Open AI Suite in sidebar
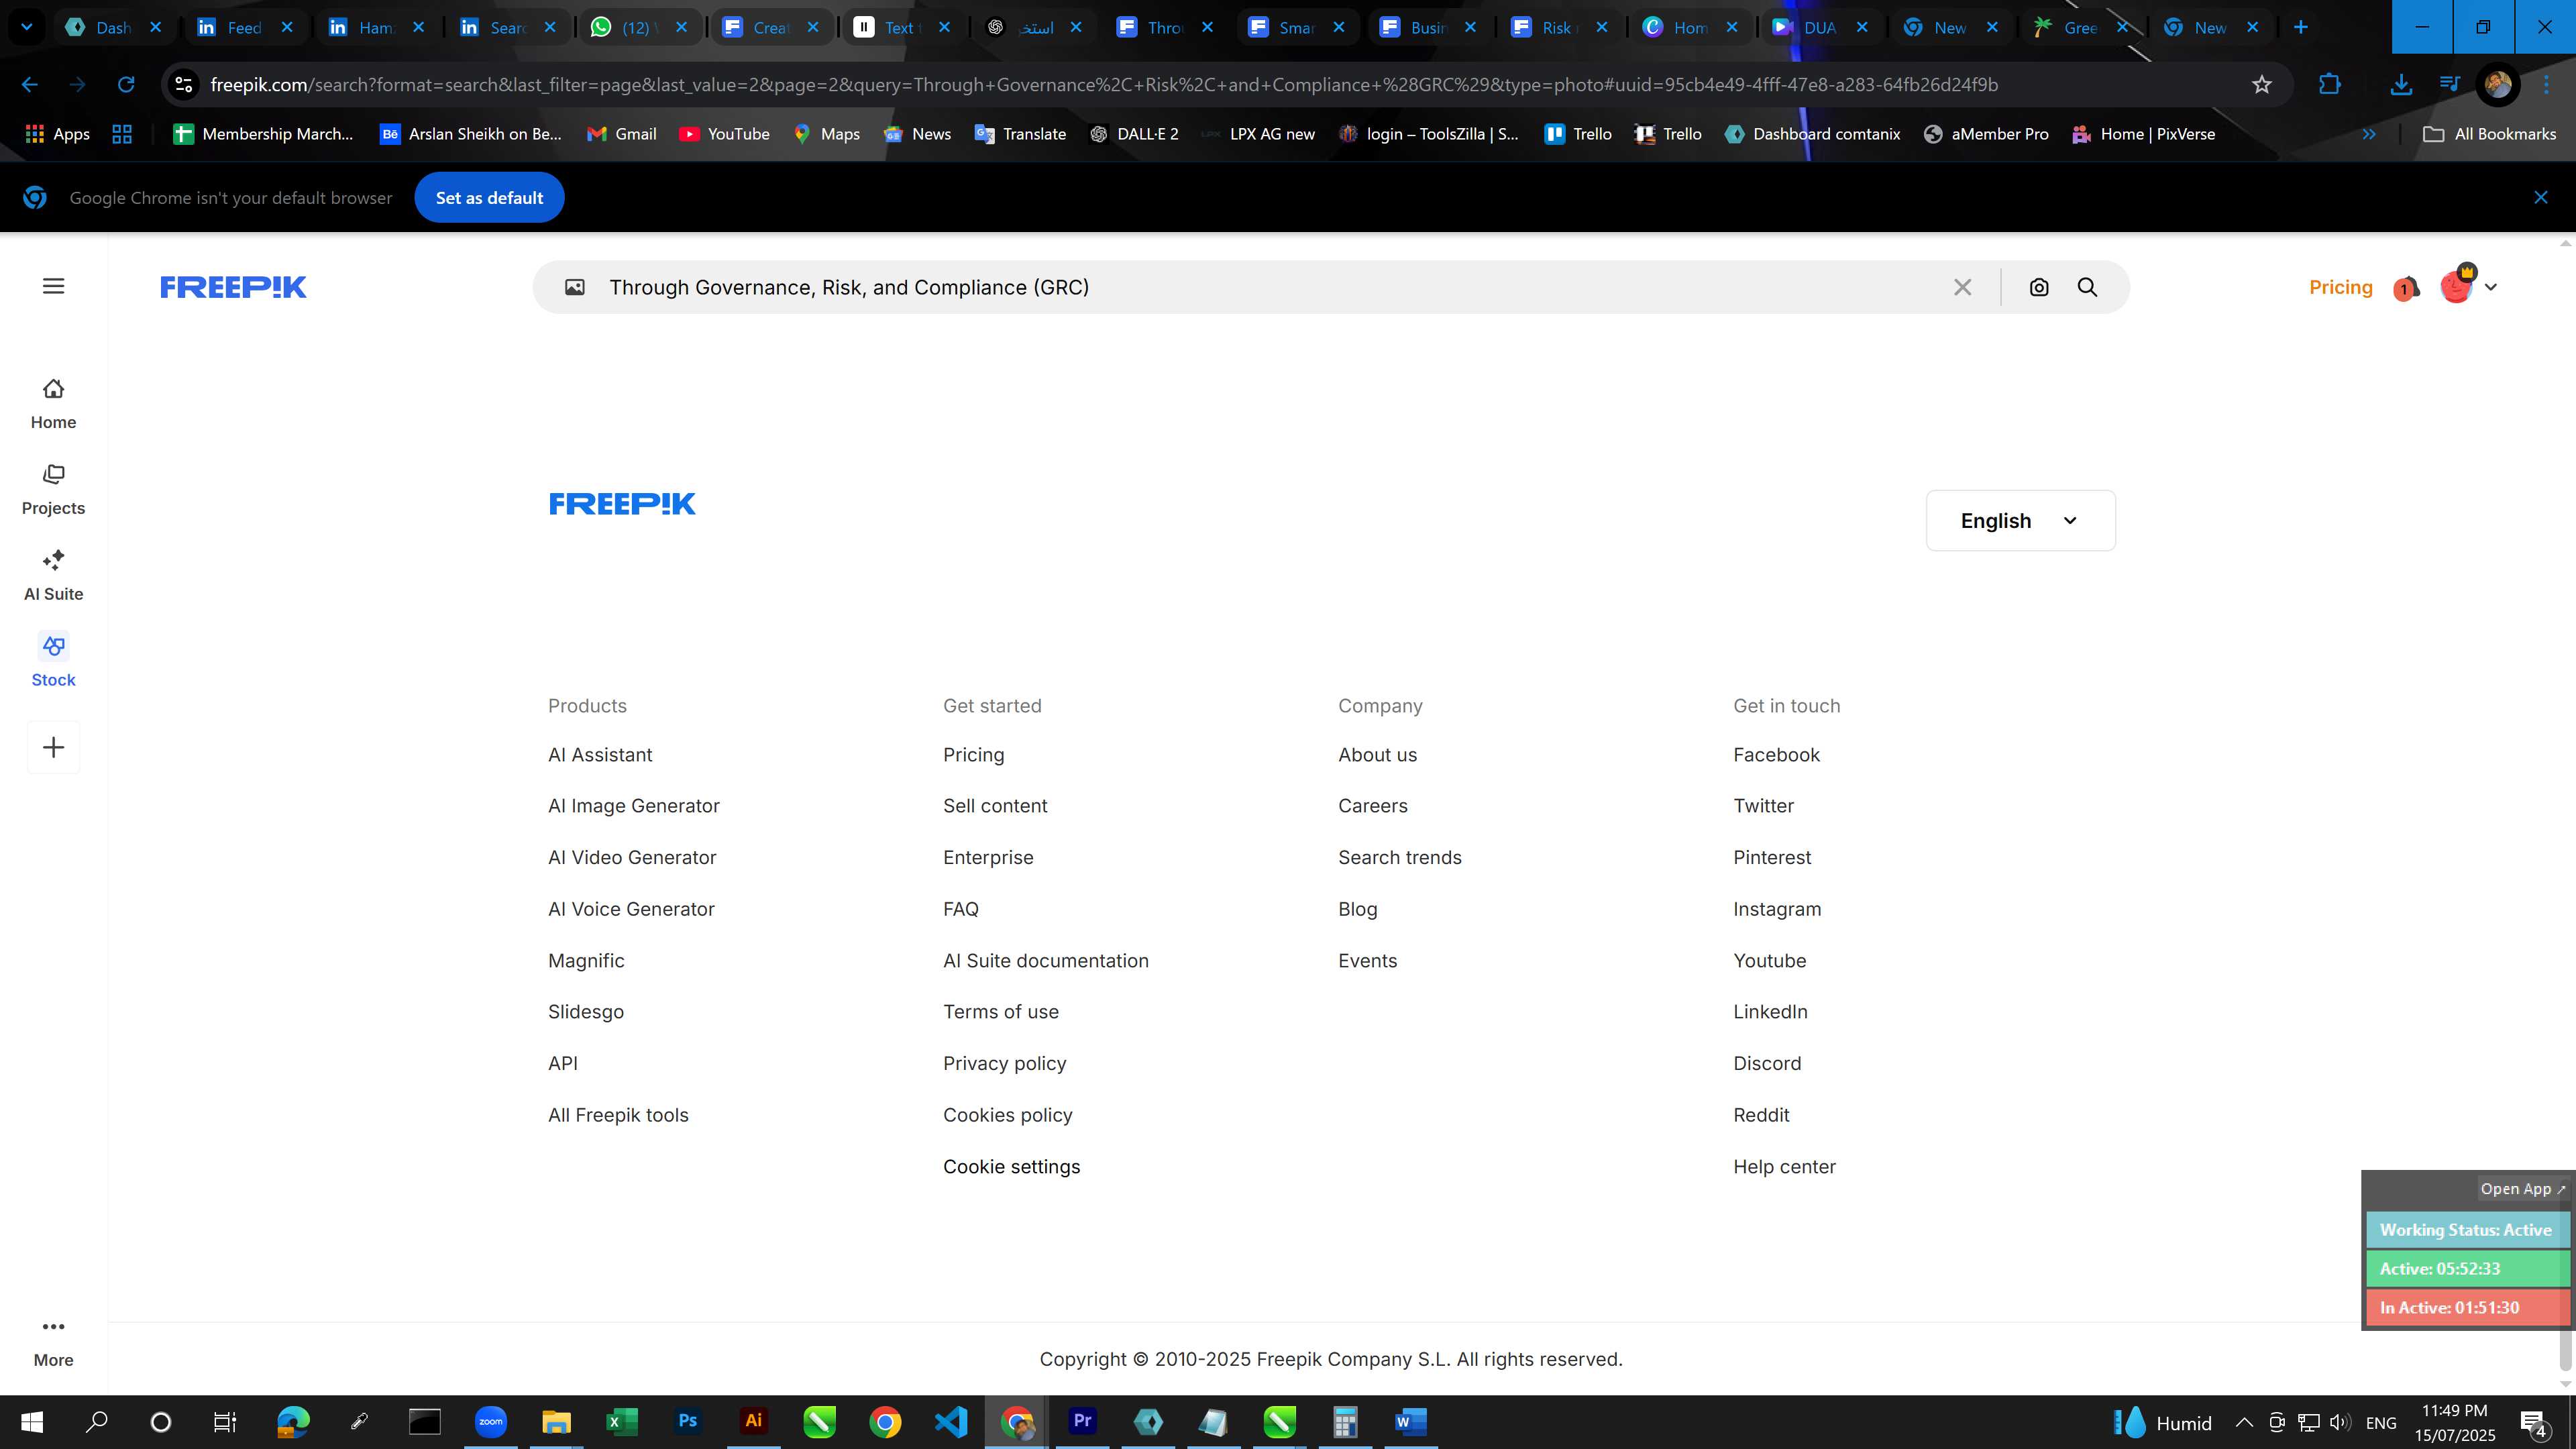Viewport: 2576px width, 1449px height. 53,576
